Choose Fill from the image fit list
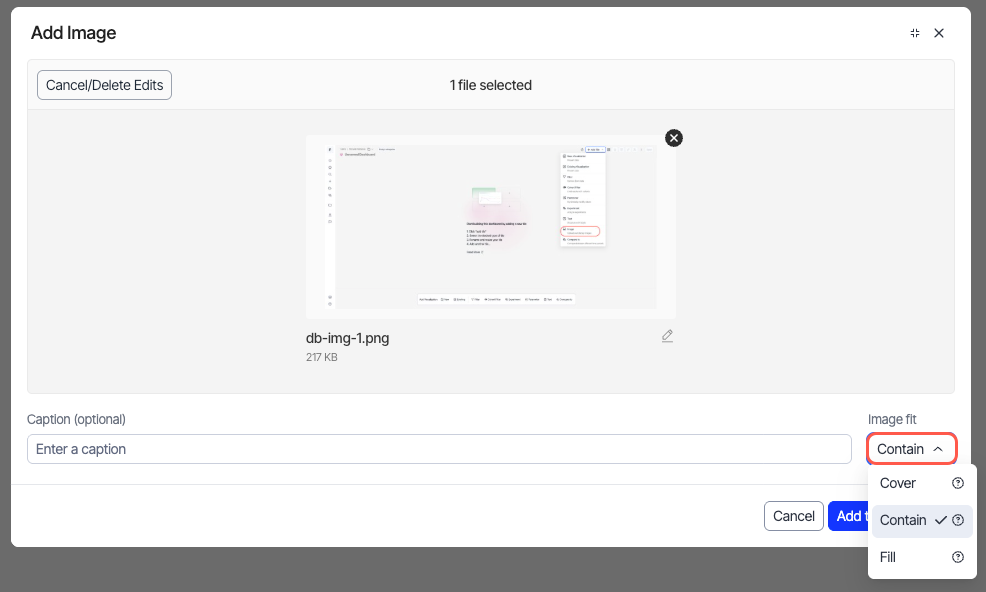The image size is (986, 592). pyautogui.click(x=888, y=557)
